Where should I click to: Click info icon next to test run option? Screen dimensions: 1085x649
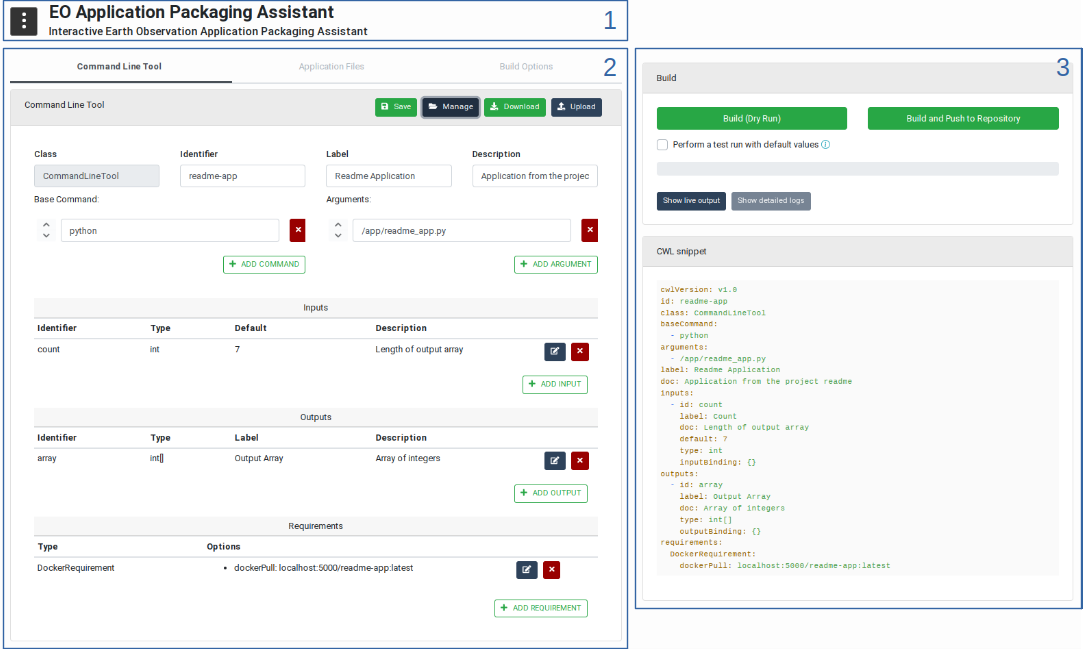(826, 145)
